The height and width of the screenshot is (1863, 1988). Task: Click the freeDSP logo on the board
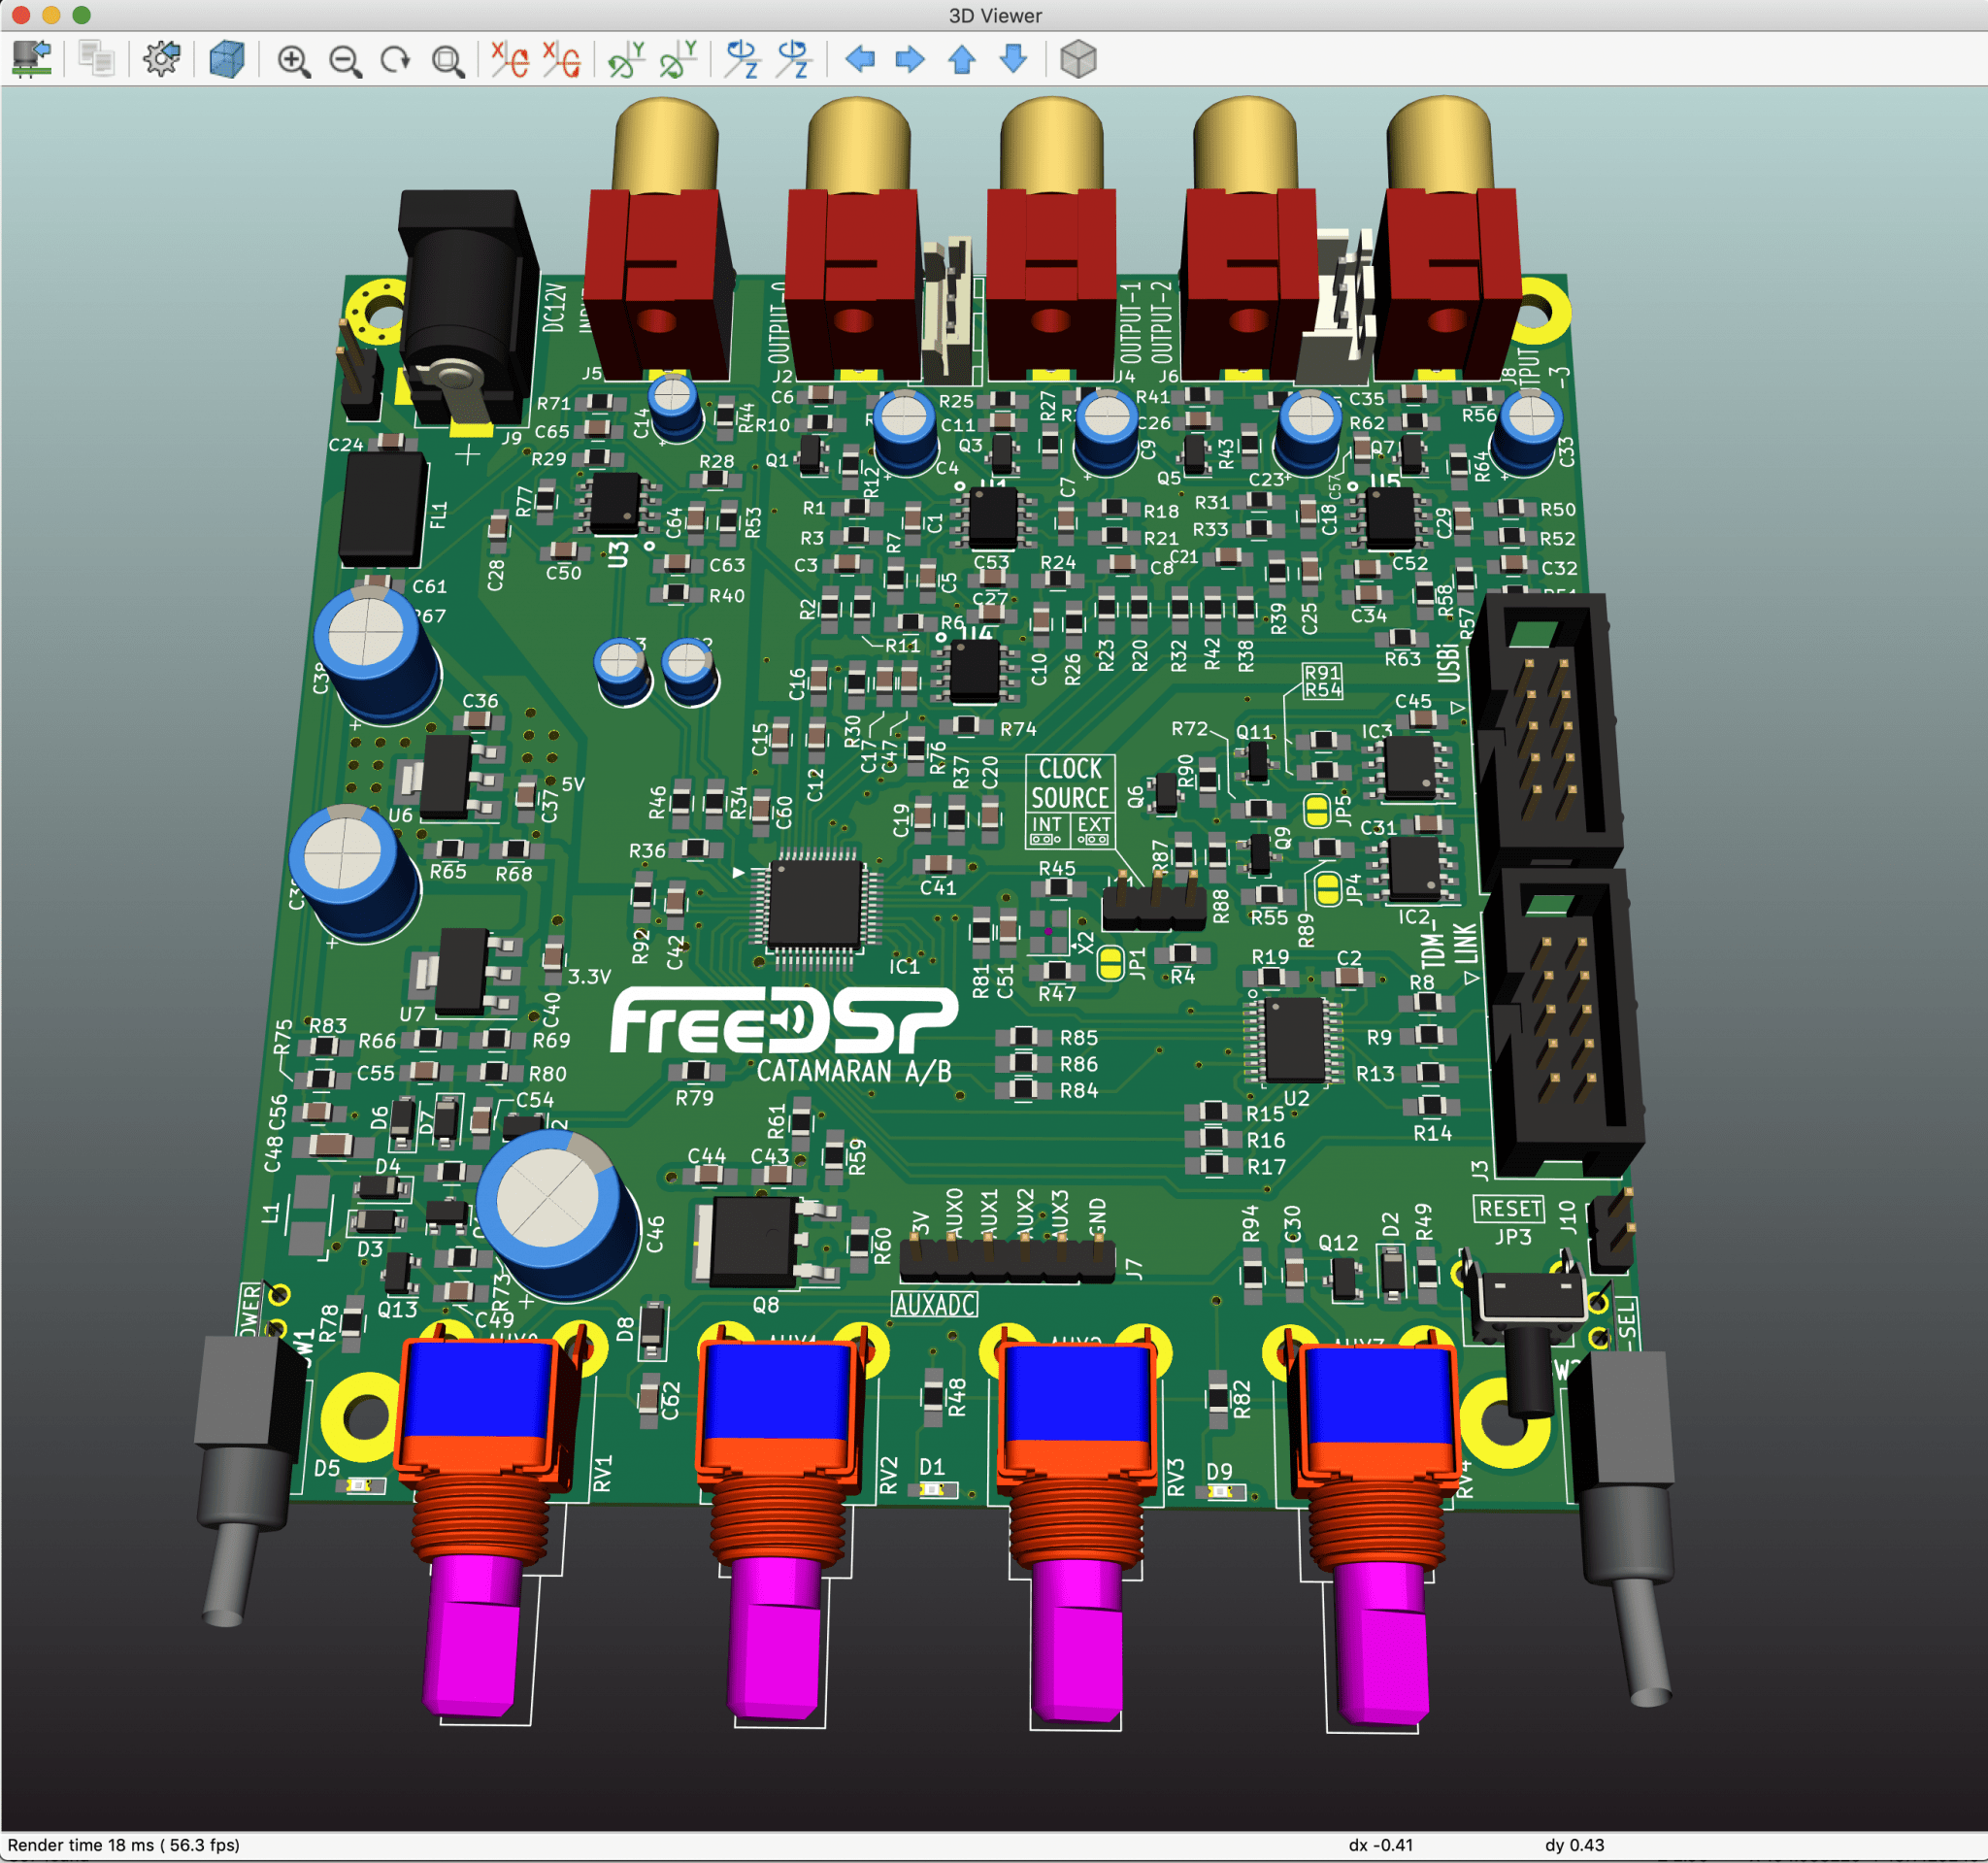pyautogui.click(x=784, y=1020)
